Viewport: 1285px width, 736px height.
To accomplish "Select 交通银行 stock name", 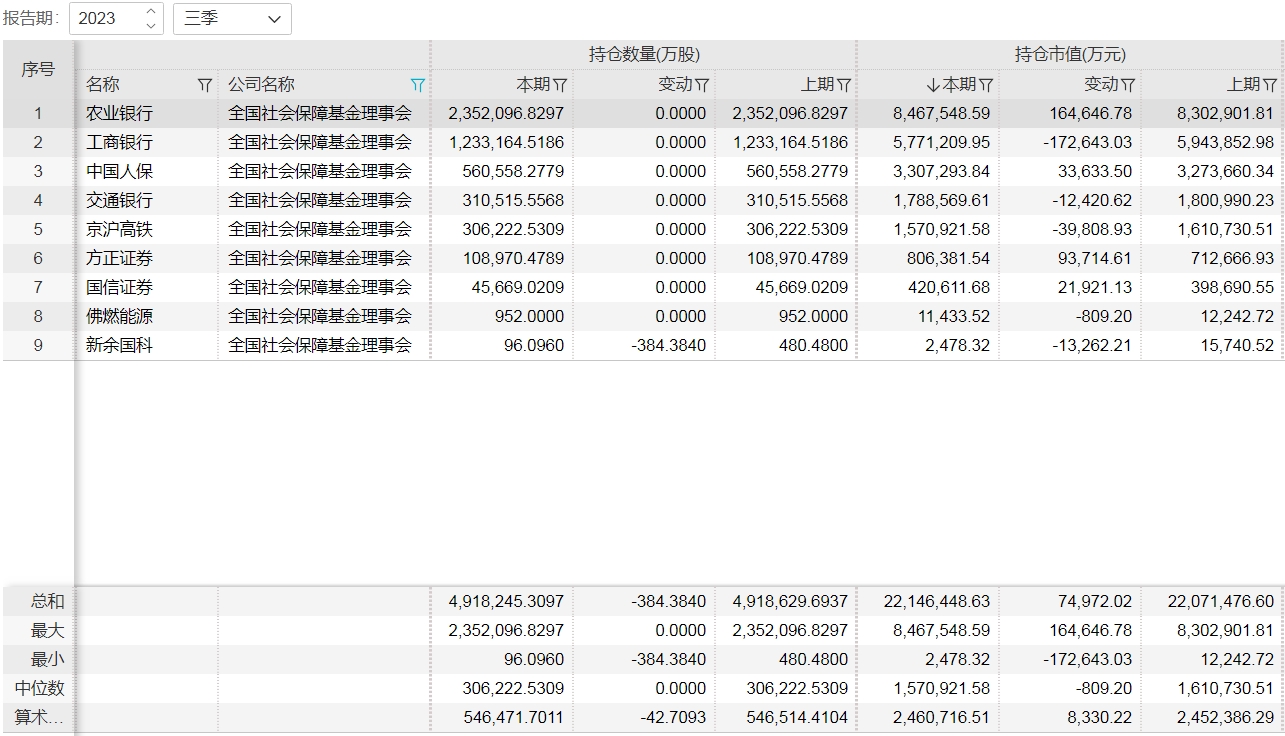I will coord(120,201).
